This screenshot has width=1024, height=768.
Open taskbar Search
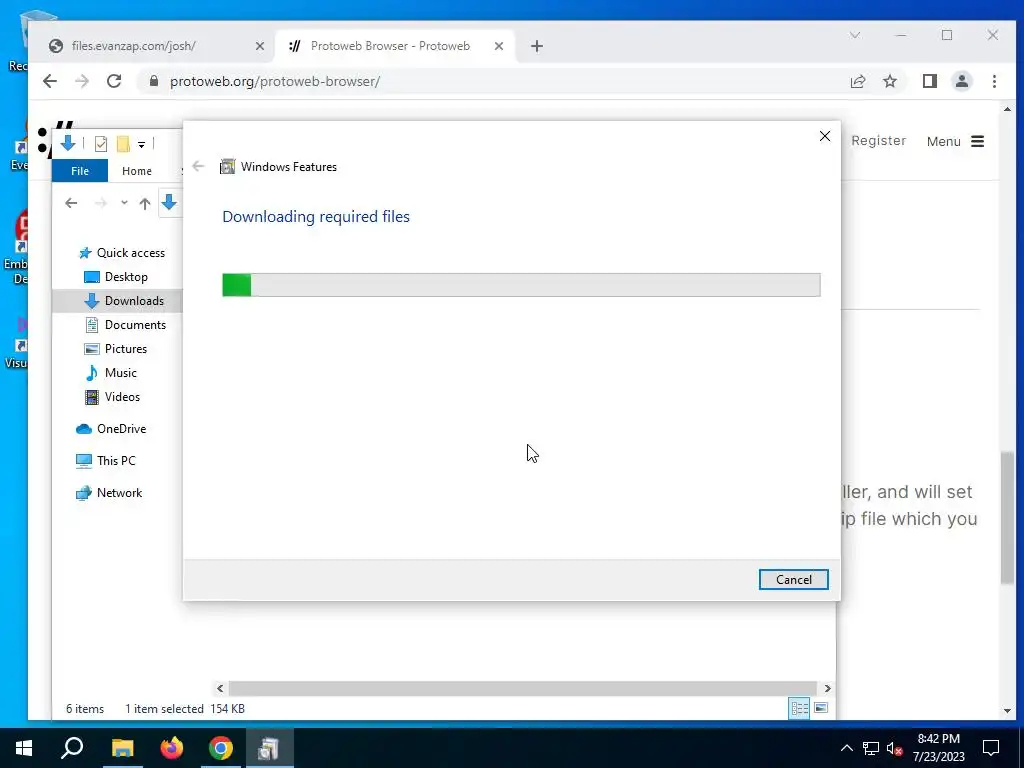point(72,748)
